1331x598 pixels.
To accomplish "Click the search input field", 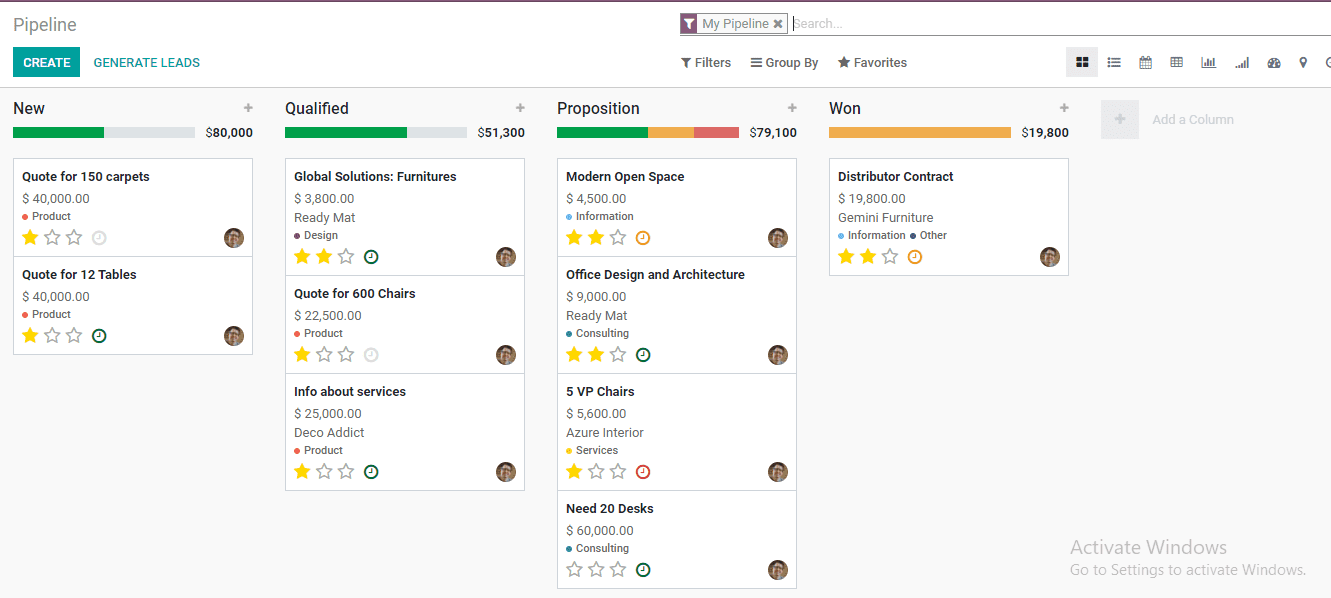I will pyautogui.click(x=1060, y=24).
